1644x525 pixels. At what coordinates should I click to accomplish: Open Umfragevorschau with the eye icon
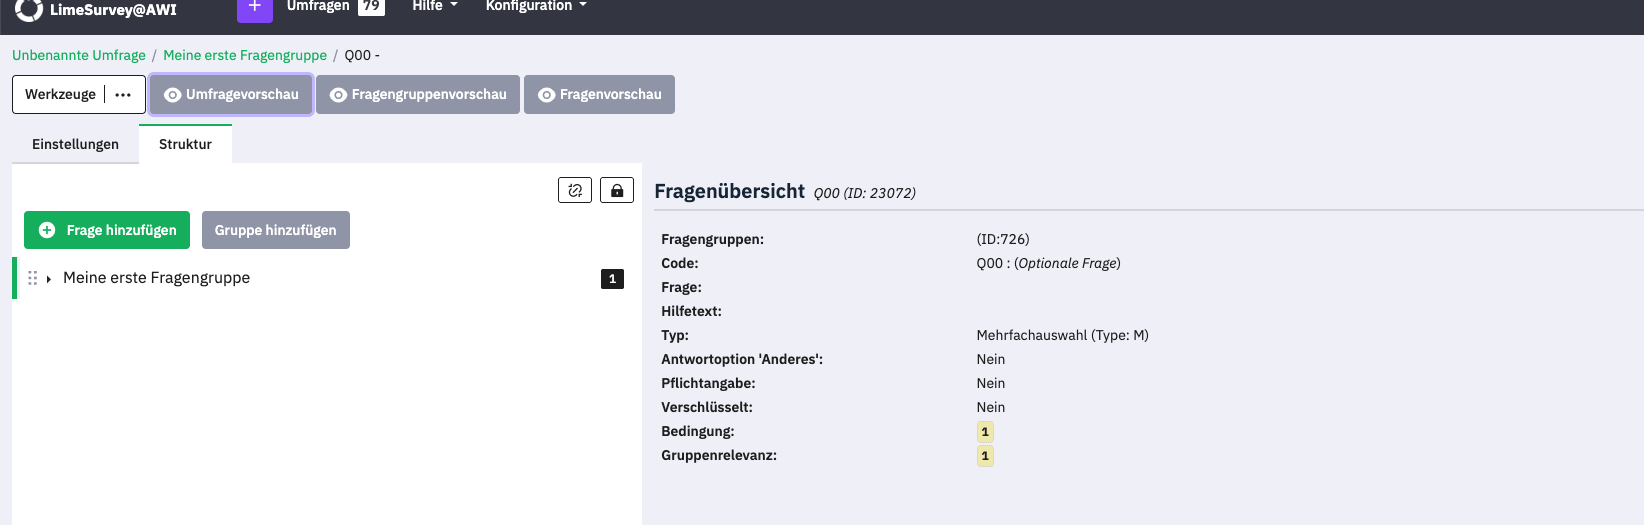231,95
